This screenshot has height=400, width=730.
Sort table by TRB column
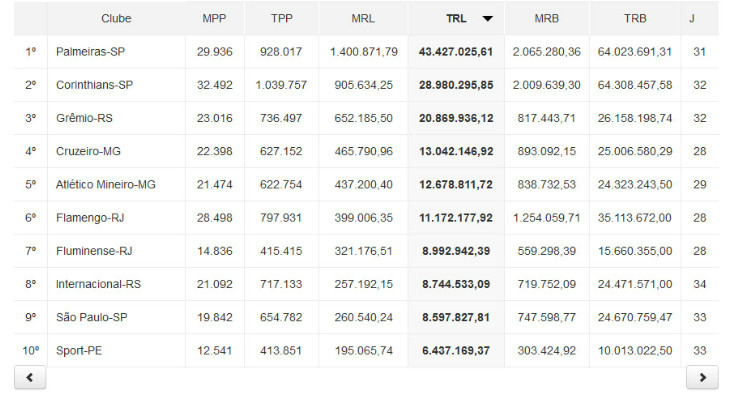click(x=635, y=19)
